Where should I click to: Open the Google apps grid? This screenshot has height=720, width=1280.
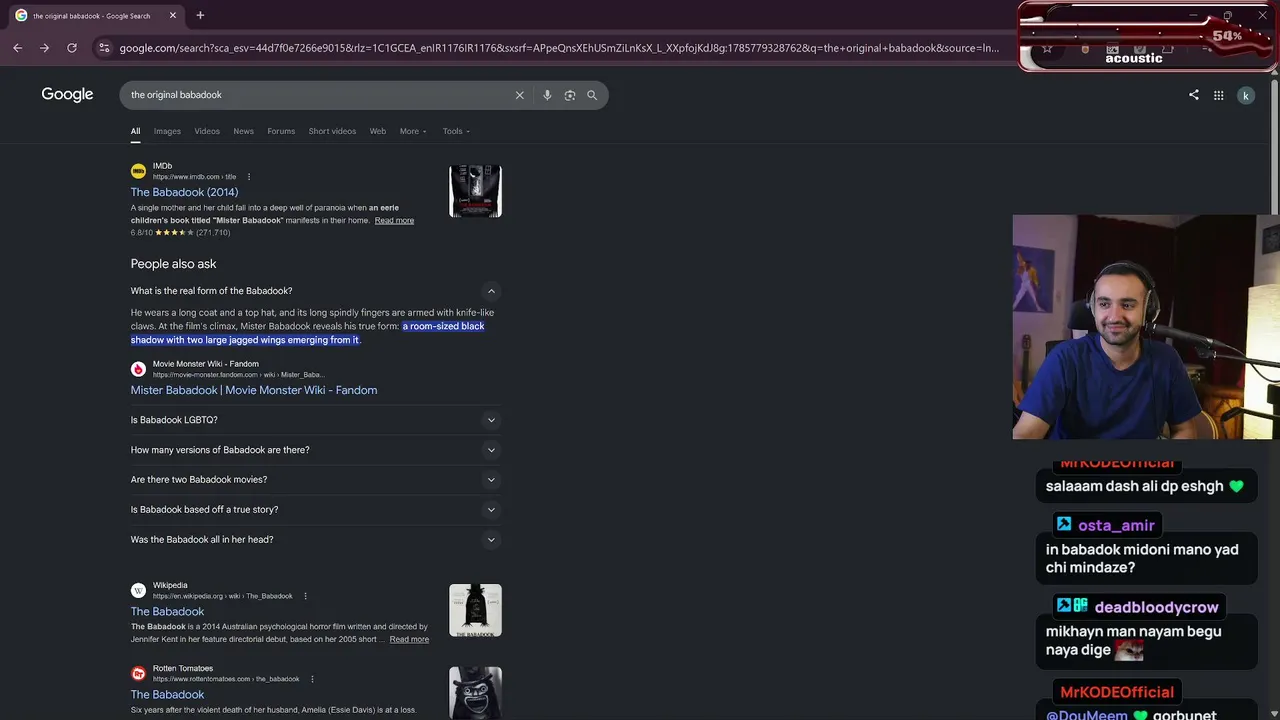[1219, 95]
